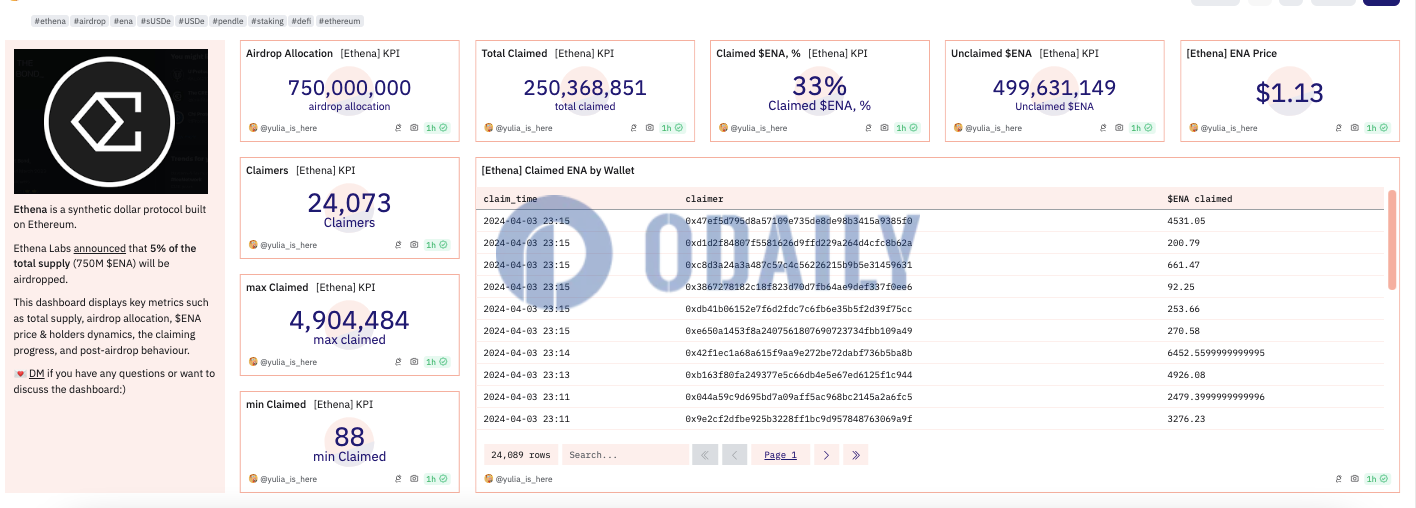Open query link icon on ENA Price card

coord(1339,128)
